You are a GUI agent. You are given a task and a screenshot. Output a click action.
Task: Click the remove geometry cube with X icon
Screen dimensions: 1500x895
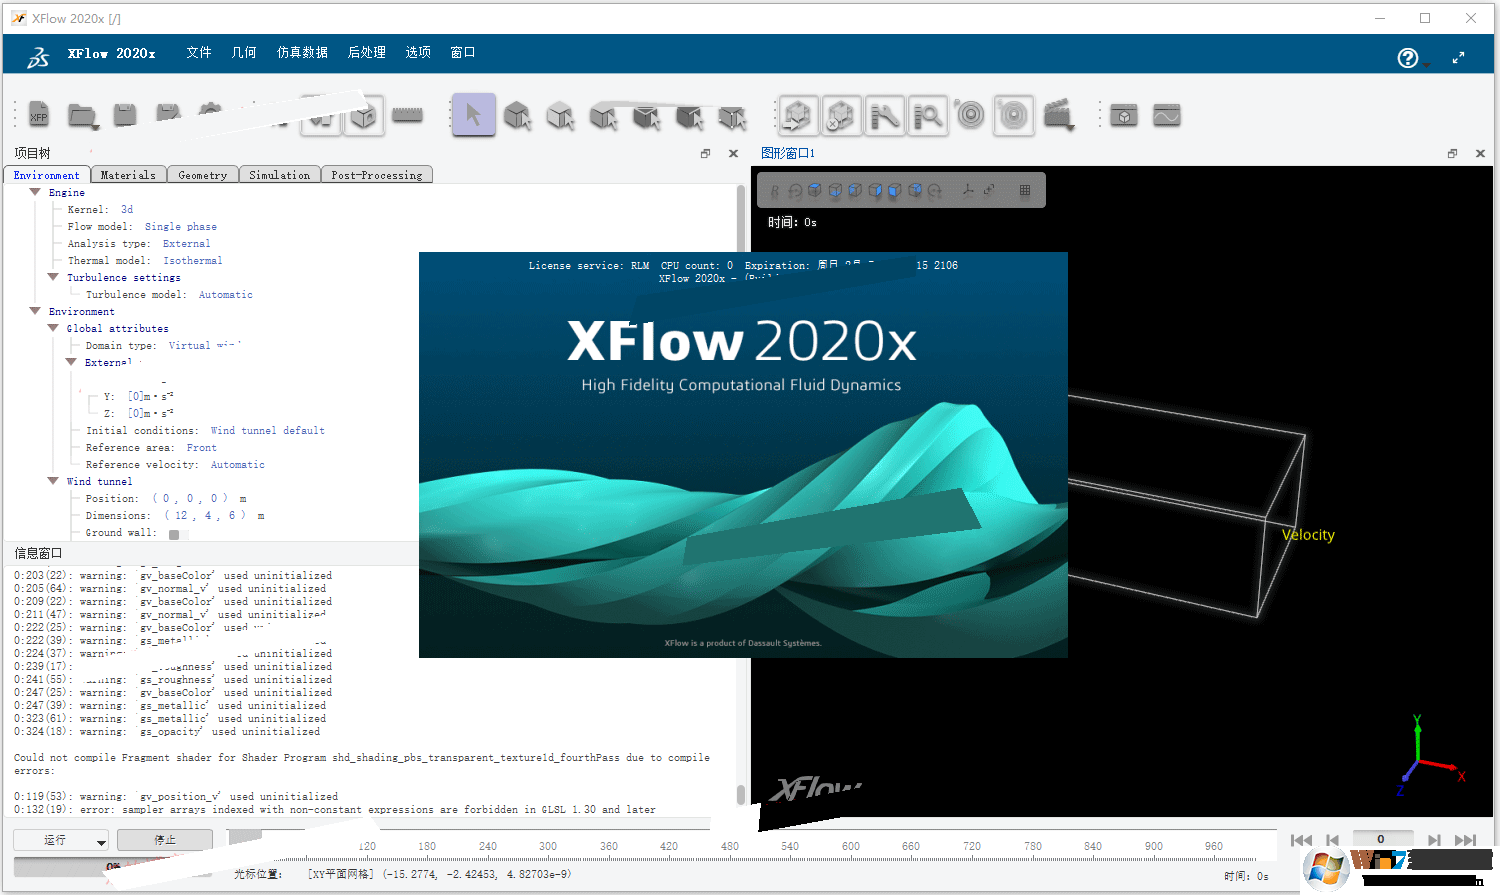coord(840,115)
